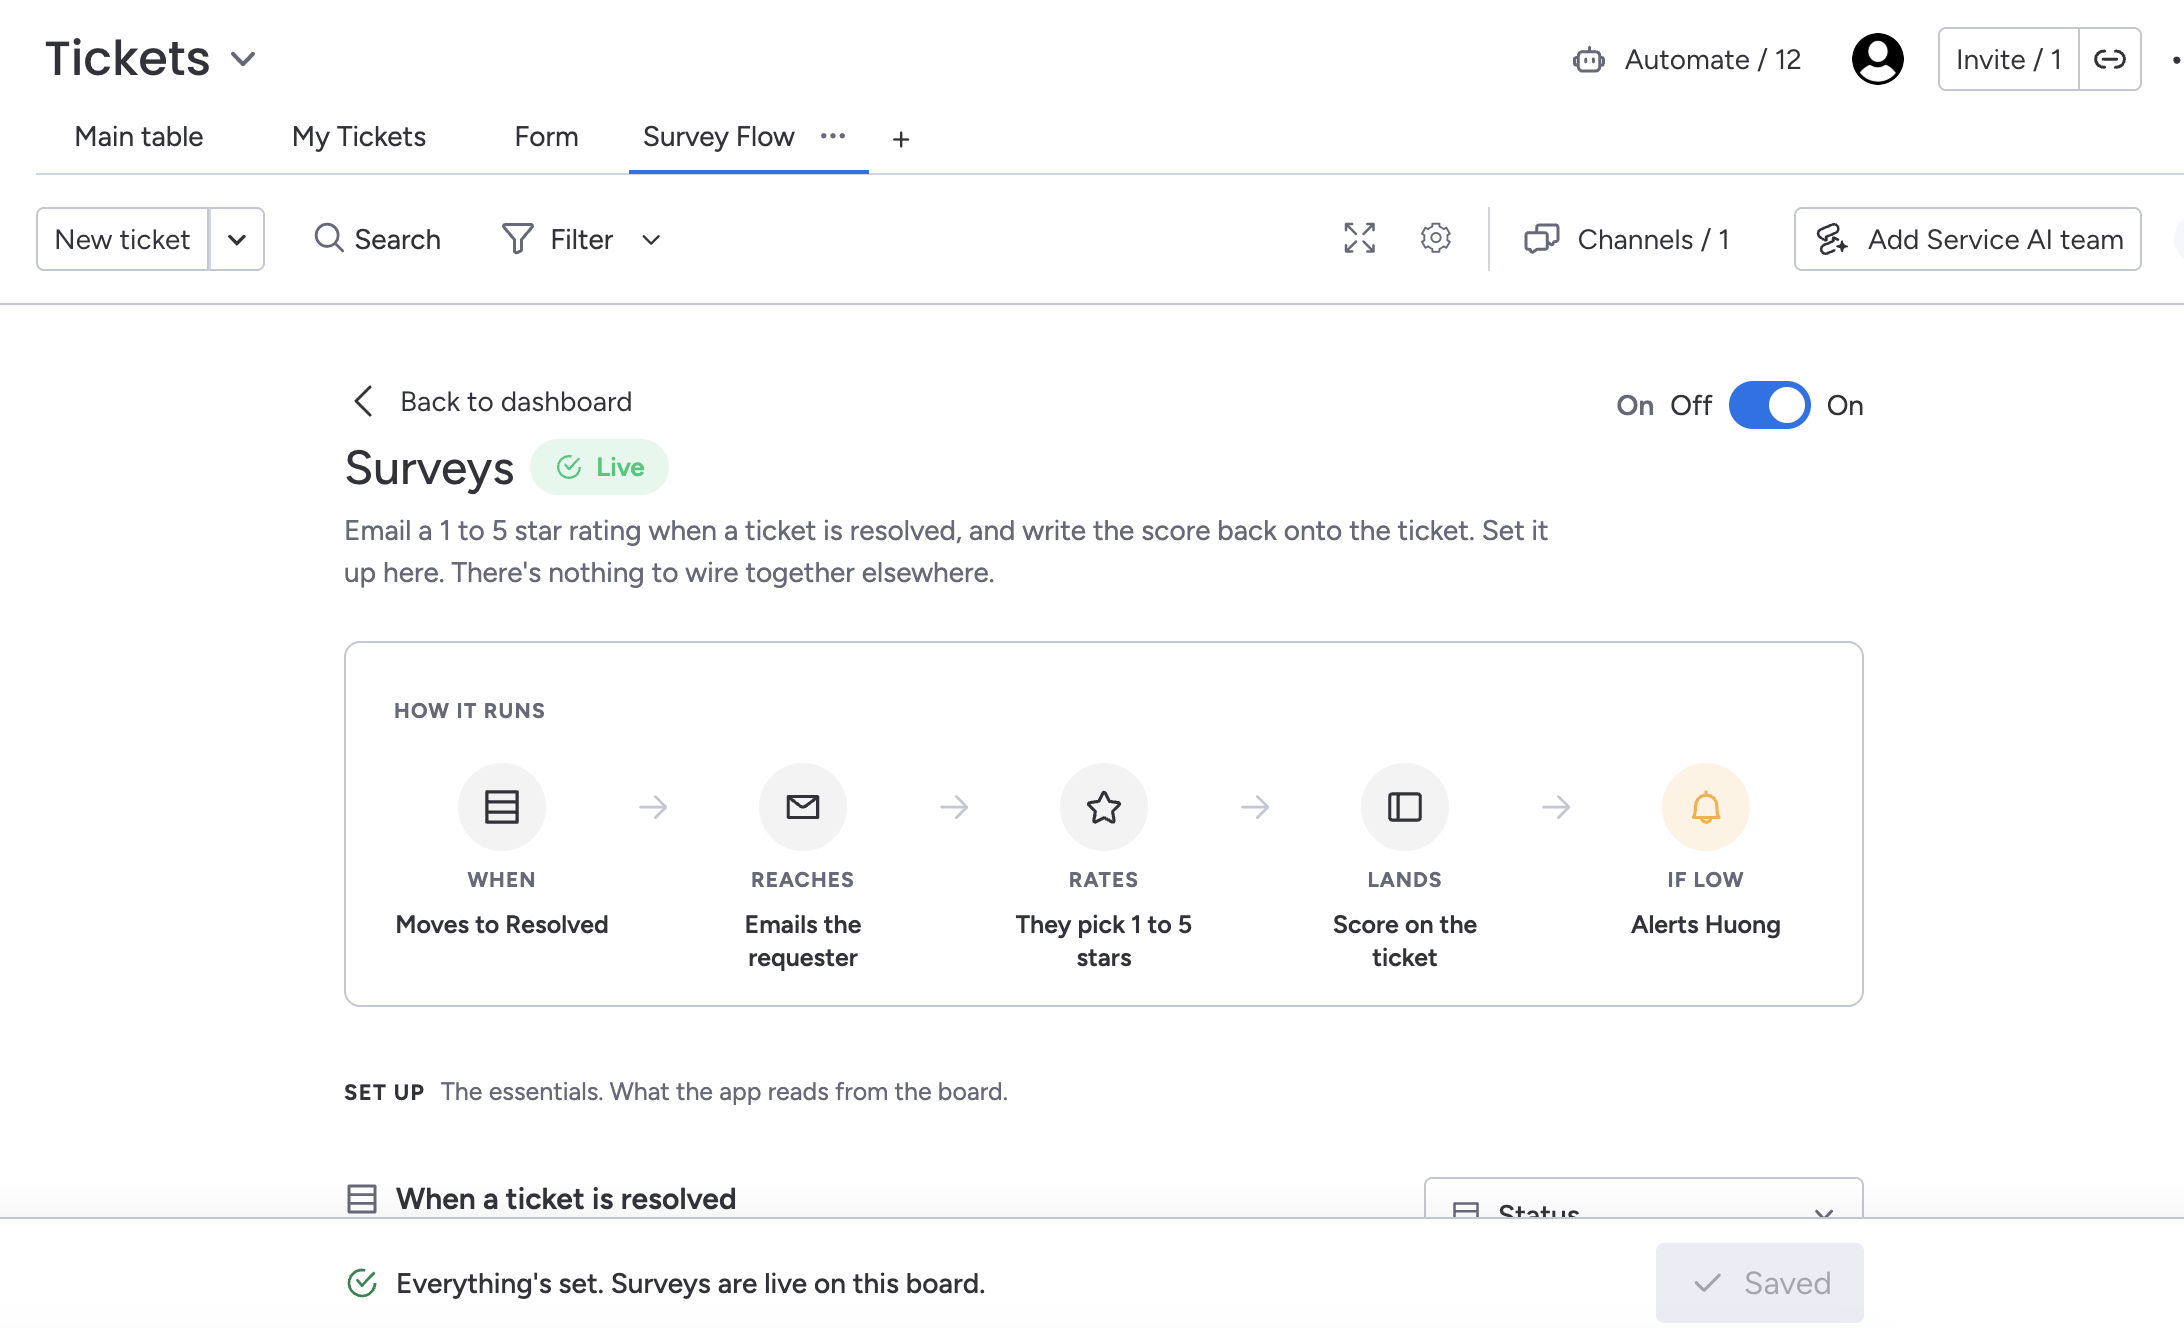Open the user profile avatar
Image resolution: width=2184 pixels, height=1328 pixels.
coord(1877,59)
